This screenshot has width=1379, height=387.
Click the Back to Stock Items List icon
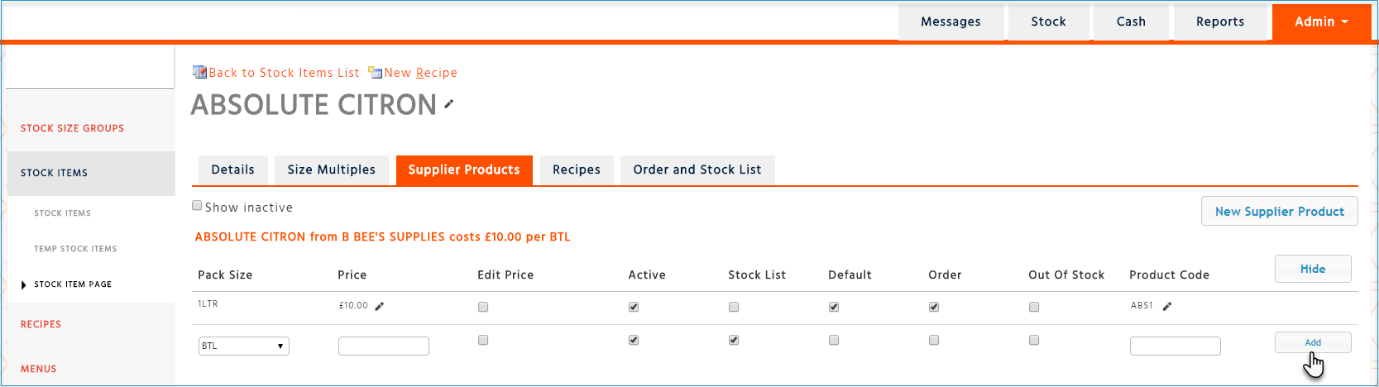click(199, 72)
